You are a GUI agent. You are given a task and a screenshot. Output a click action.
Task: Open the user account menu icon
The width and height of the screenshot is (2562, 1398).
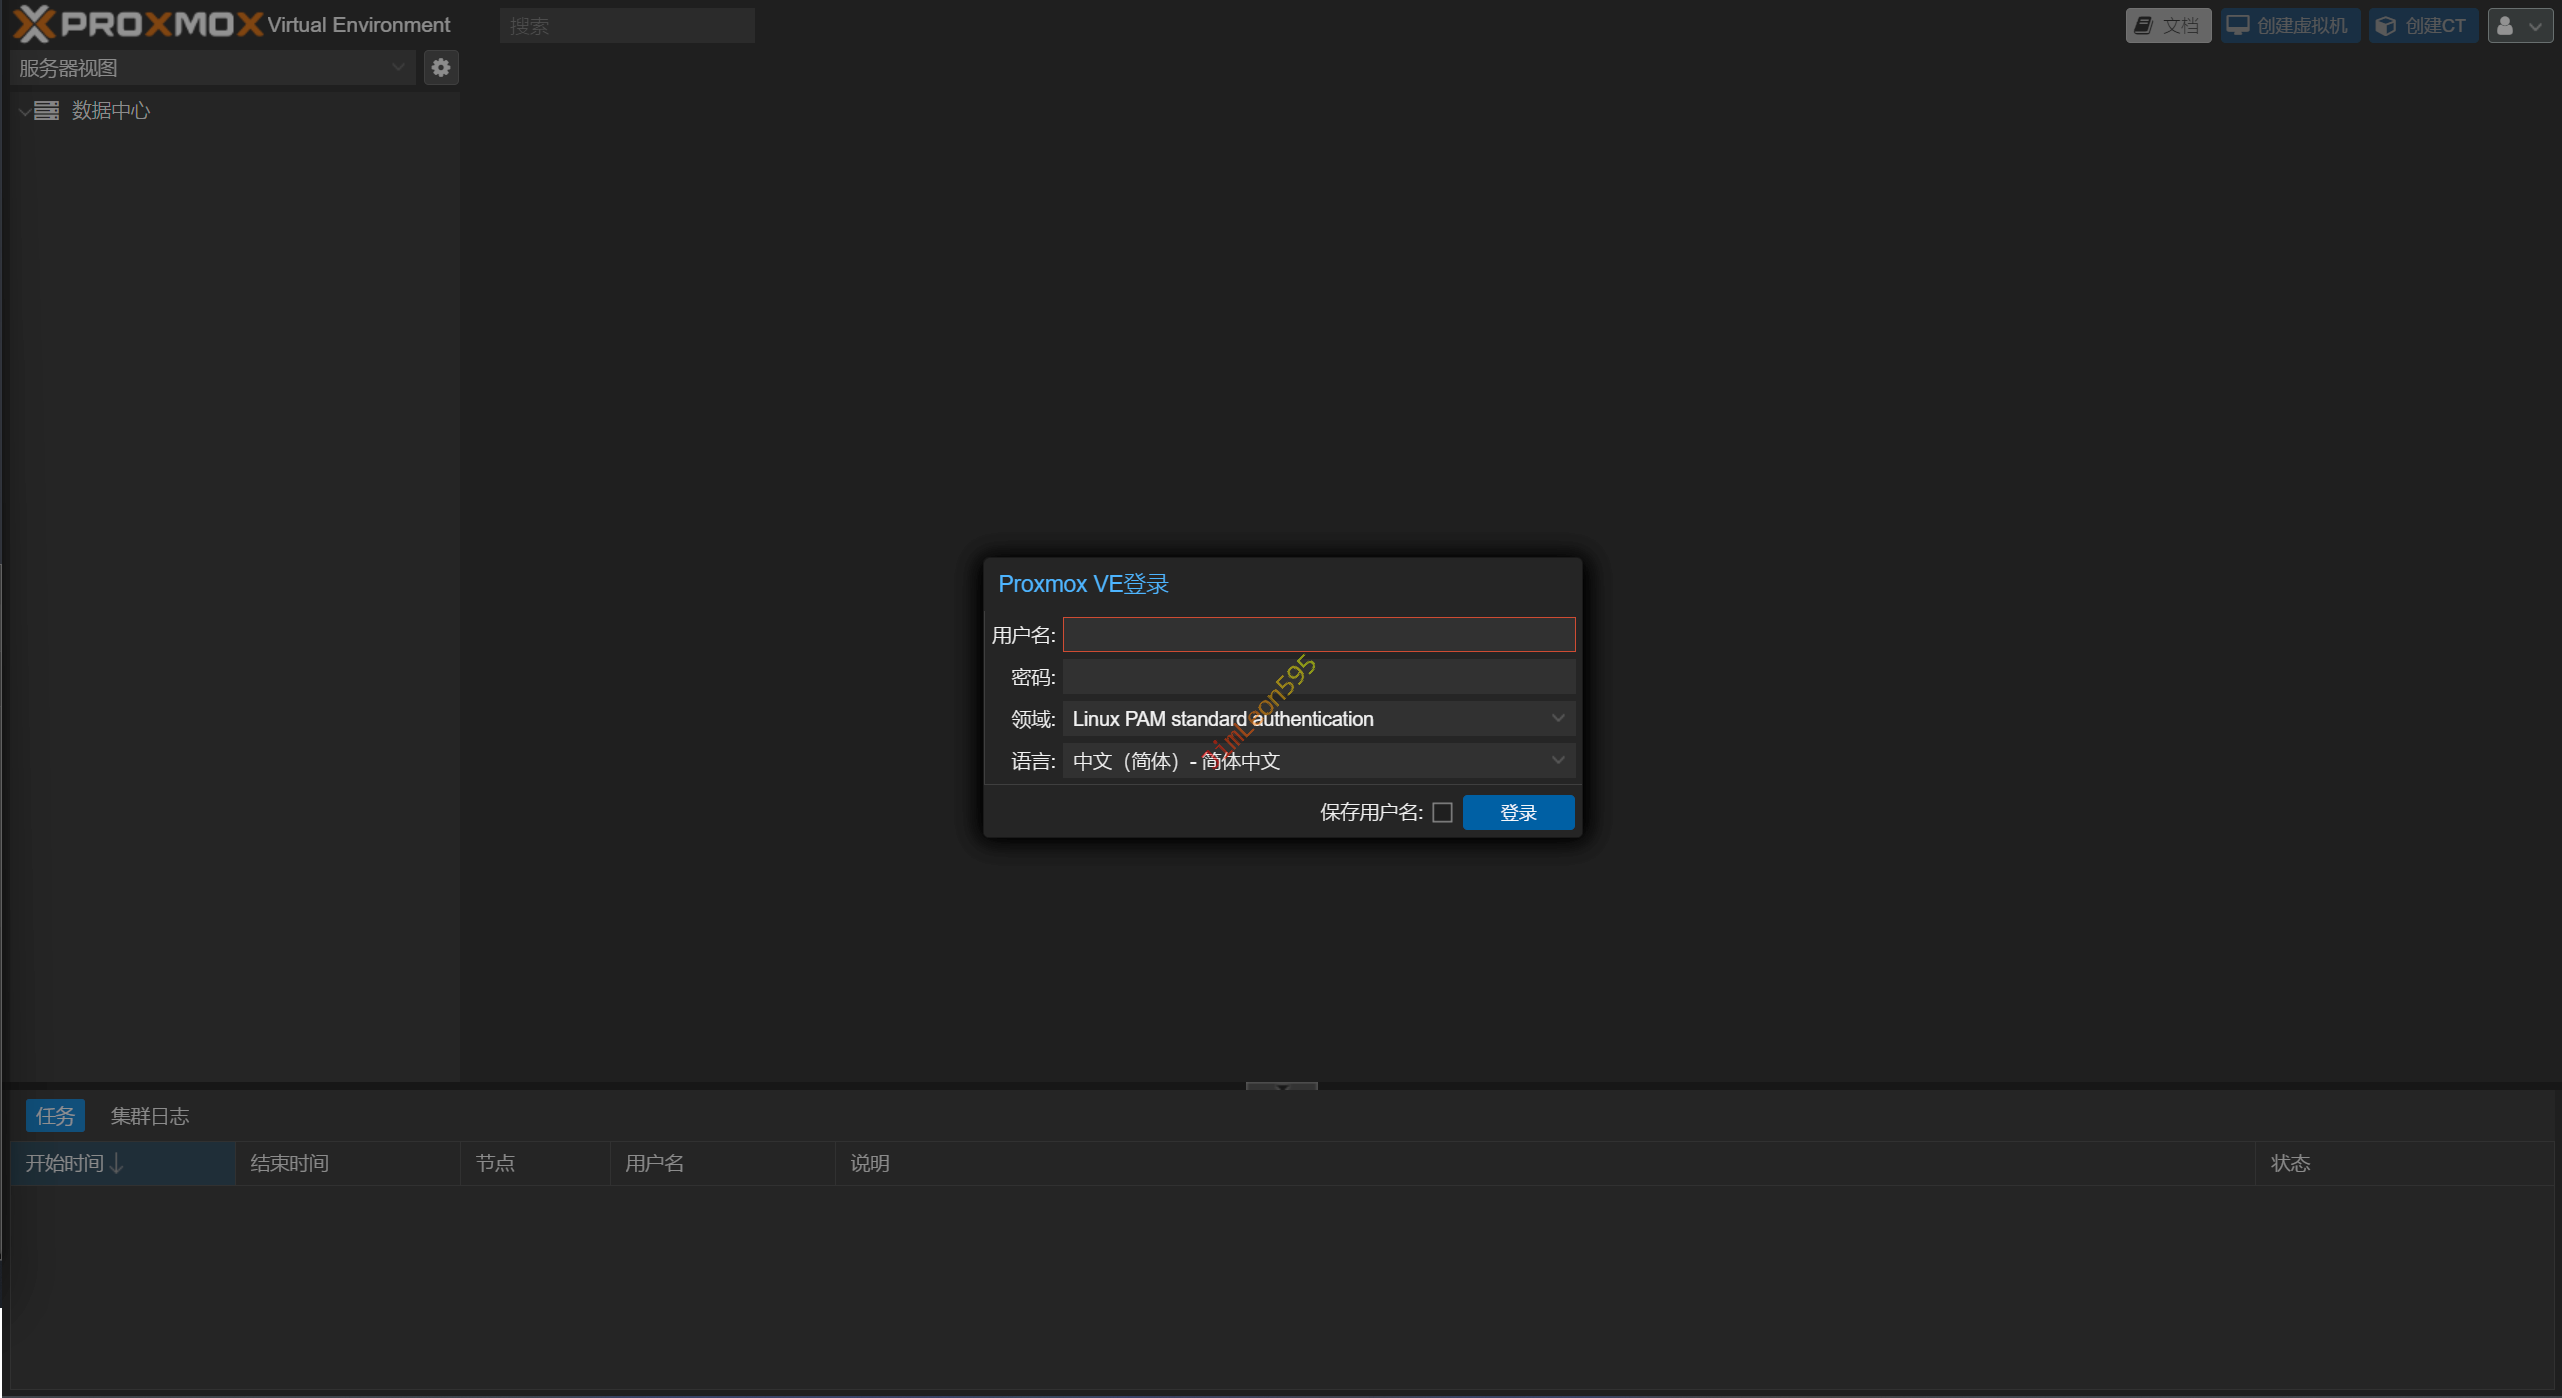[2519, 26]
